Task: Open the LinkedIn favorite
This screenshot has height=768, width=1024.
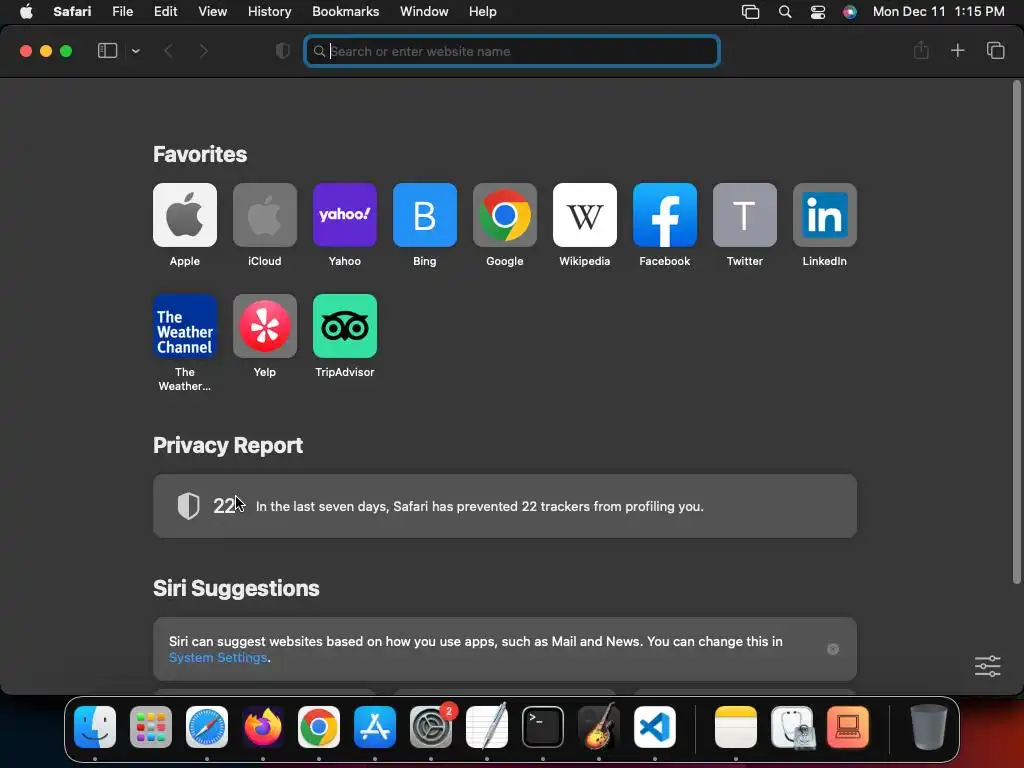Action: tap(825, 215)
